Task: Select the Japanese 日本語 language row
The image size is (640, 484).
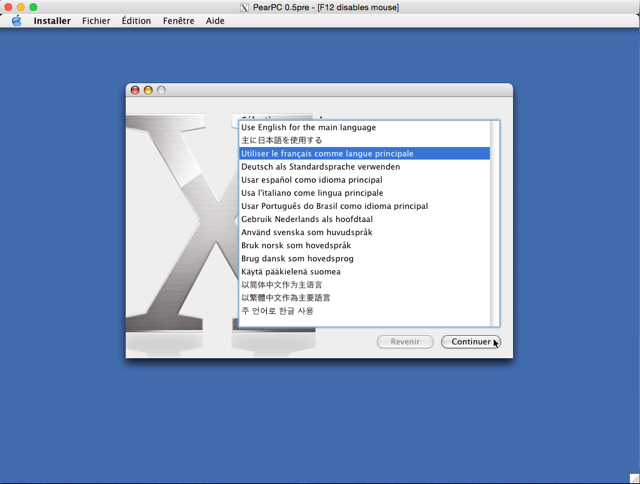Action: (364, 140)
